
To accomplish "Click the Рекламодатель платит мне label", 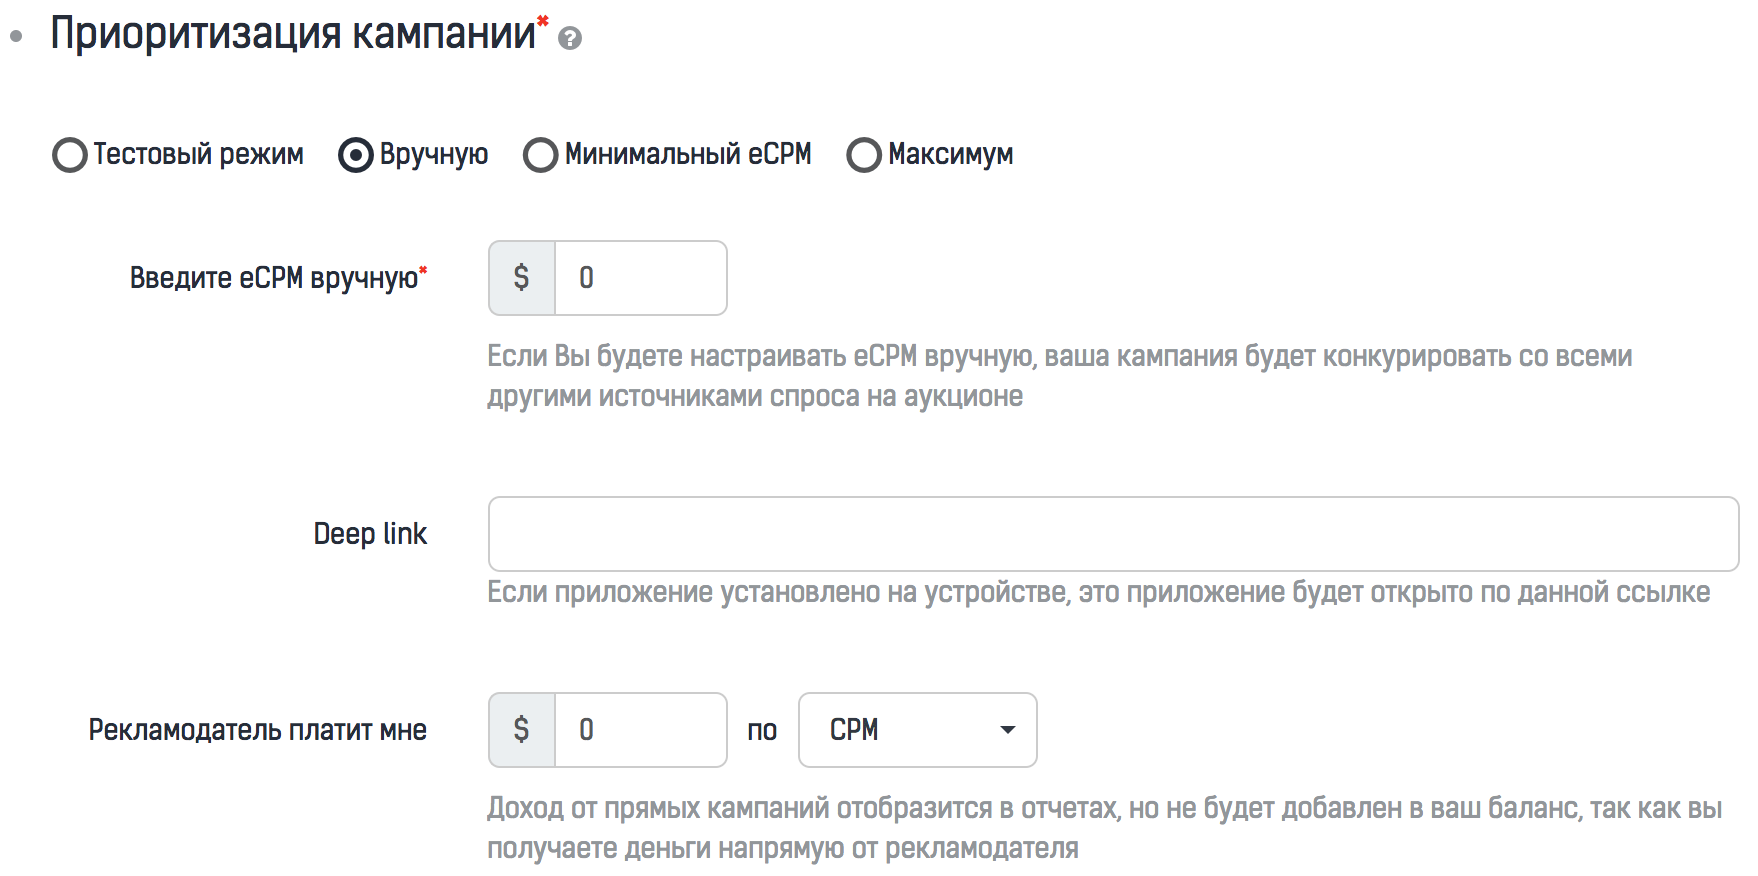I will pos(257,730).
